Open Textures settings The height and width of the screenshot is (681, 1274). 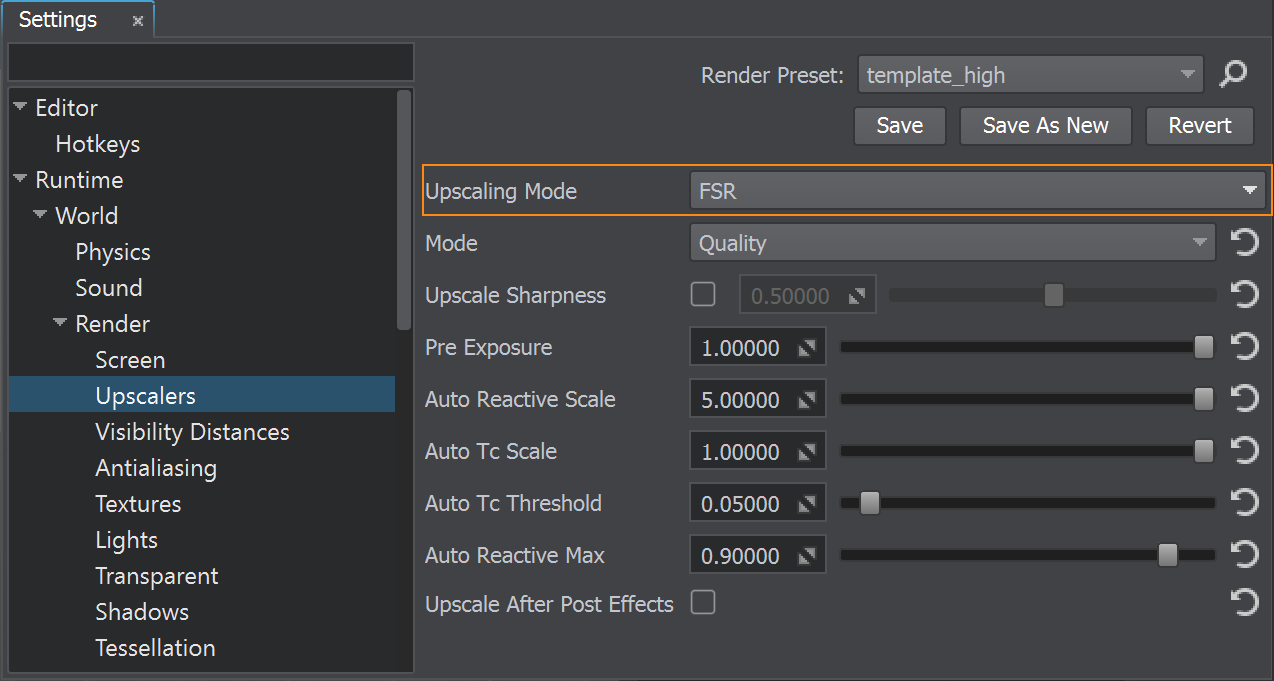click(x=138, y=504)
